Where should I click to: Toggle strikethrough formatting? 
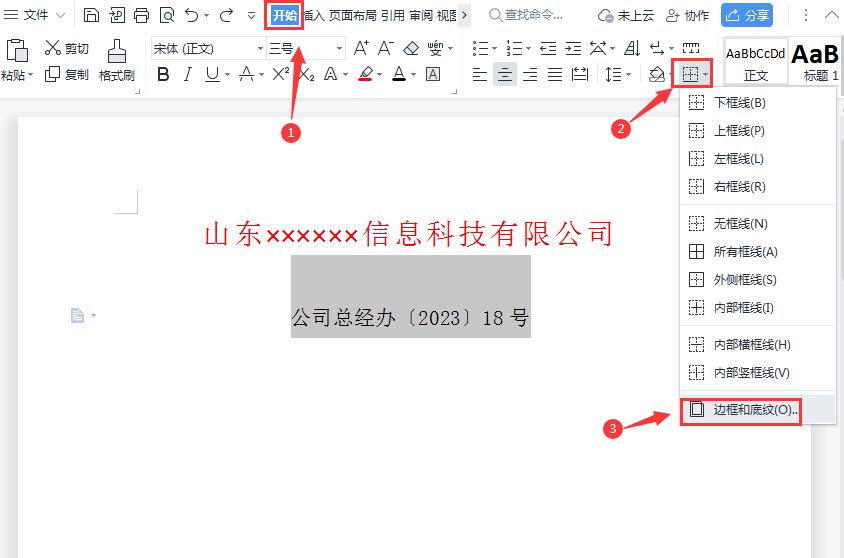[247, 74]
